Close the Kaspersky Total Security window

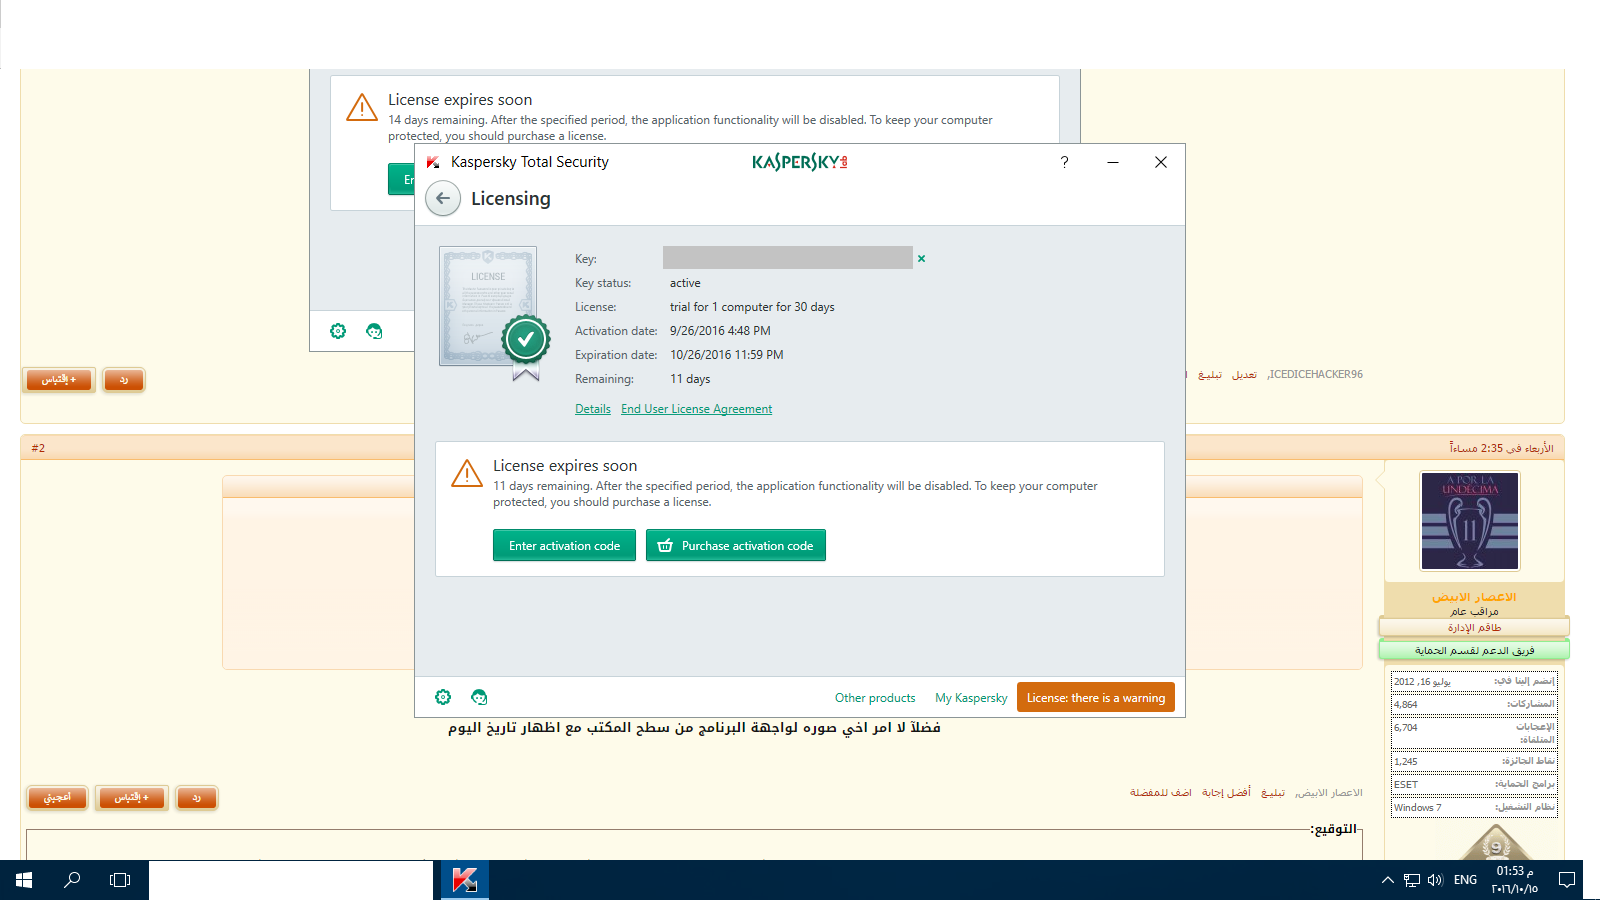(1161, 162)
